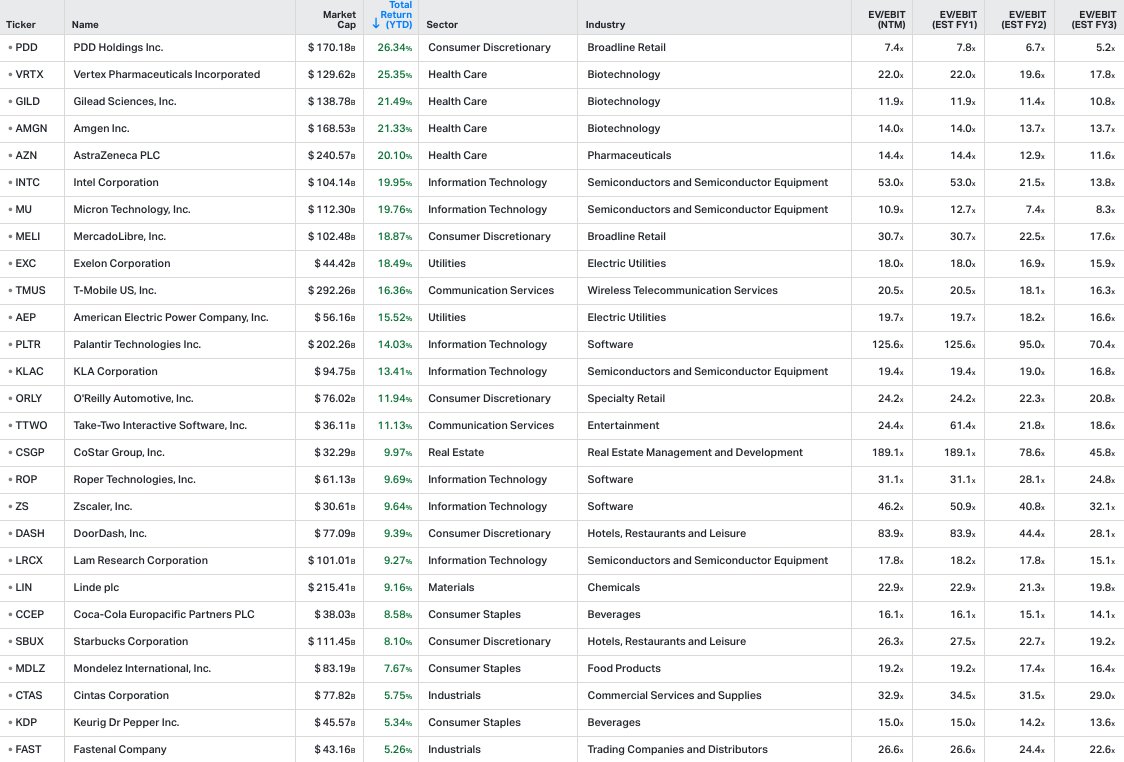
Task: Open the PDD ticker
Action: 27,47
